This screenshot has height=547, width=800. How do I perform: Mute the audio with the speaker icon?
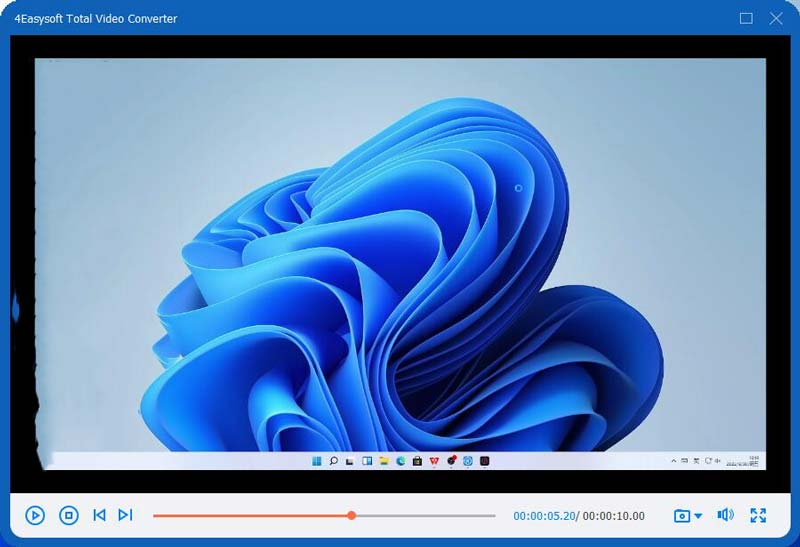tap(725, 515)
